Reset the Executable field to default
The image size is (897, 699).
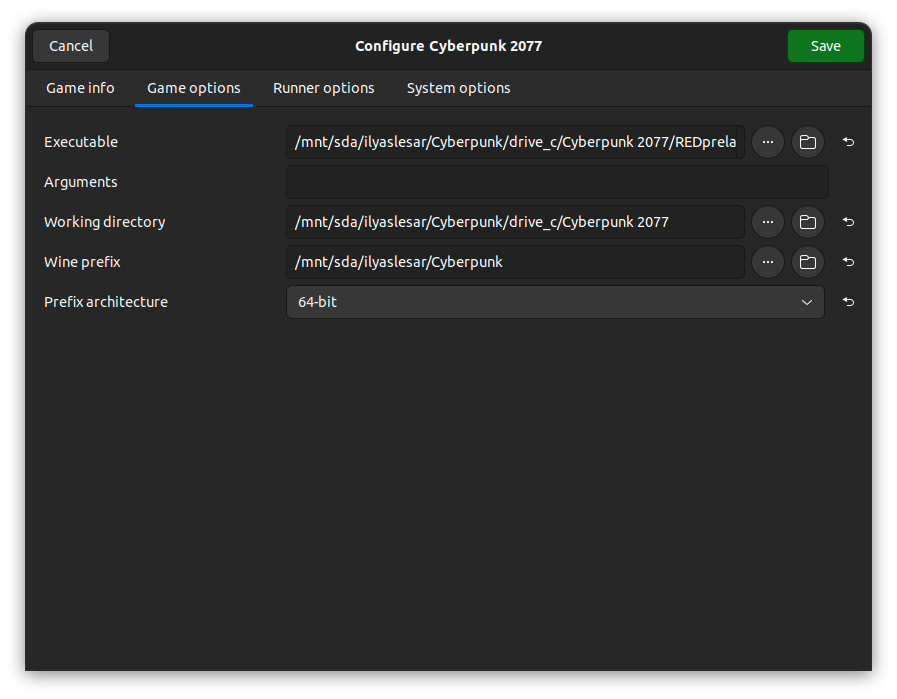(x=848, y=142)
